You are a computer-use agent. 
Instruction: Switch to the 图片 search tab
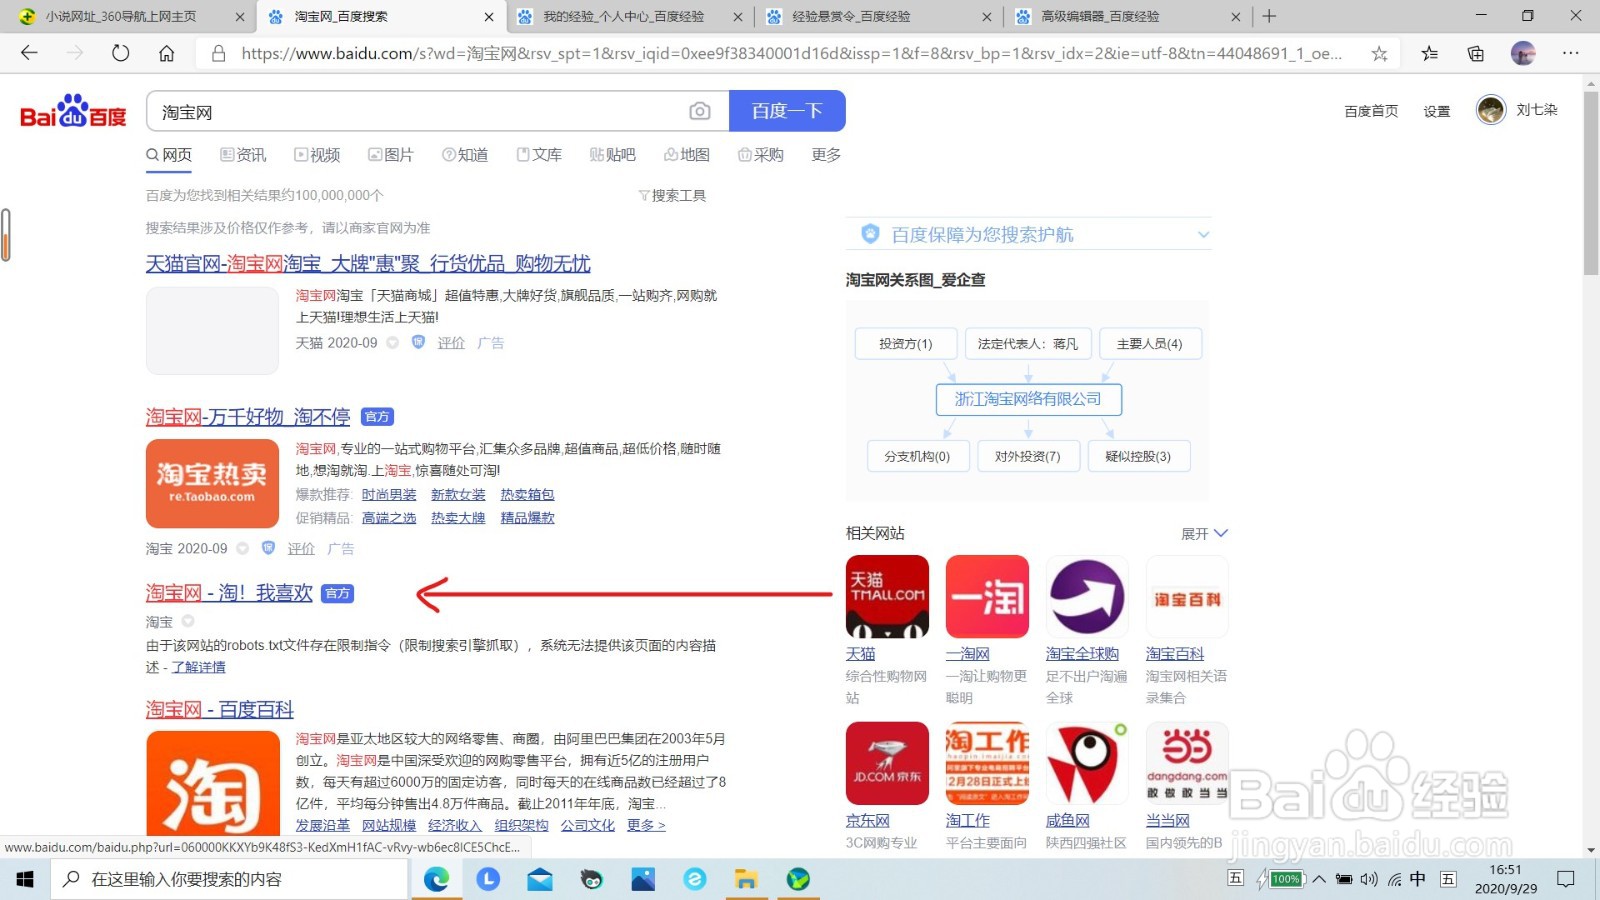[x=391, y=155]
